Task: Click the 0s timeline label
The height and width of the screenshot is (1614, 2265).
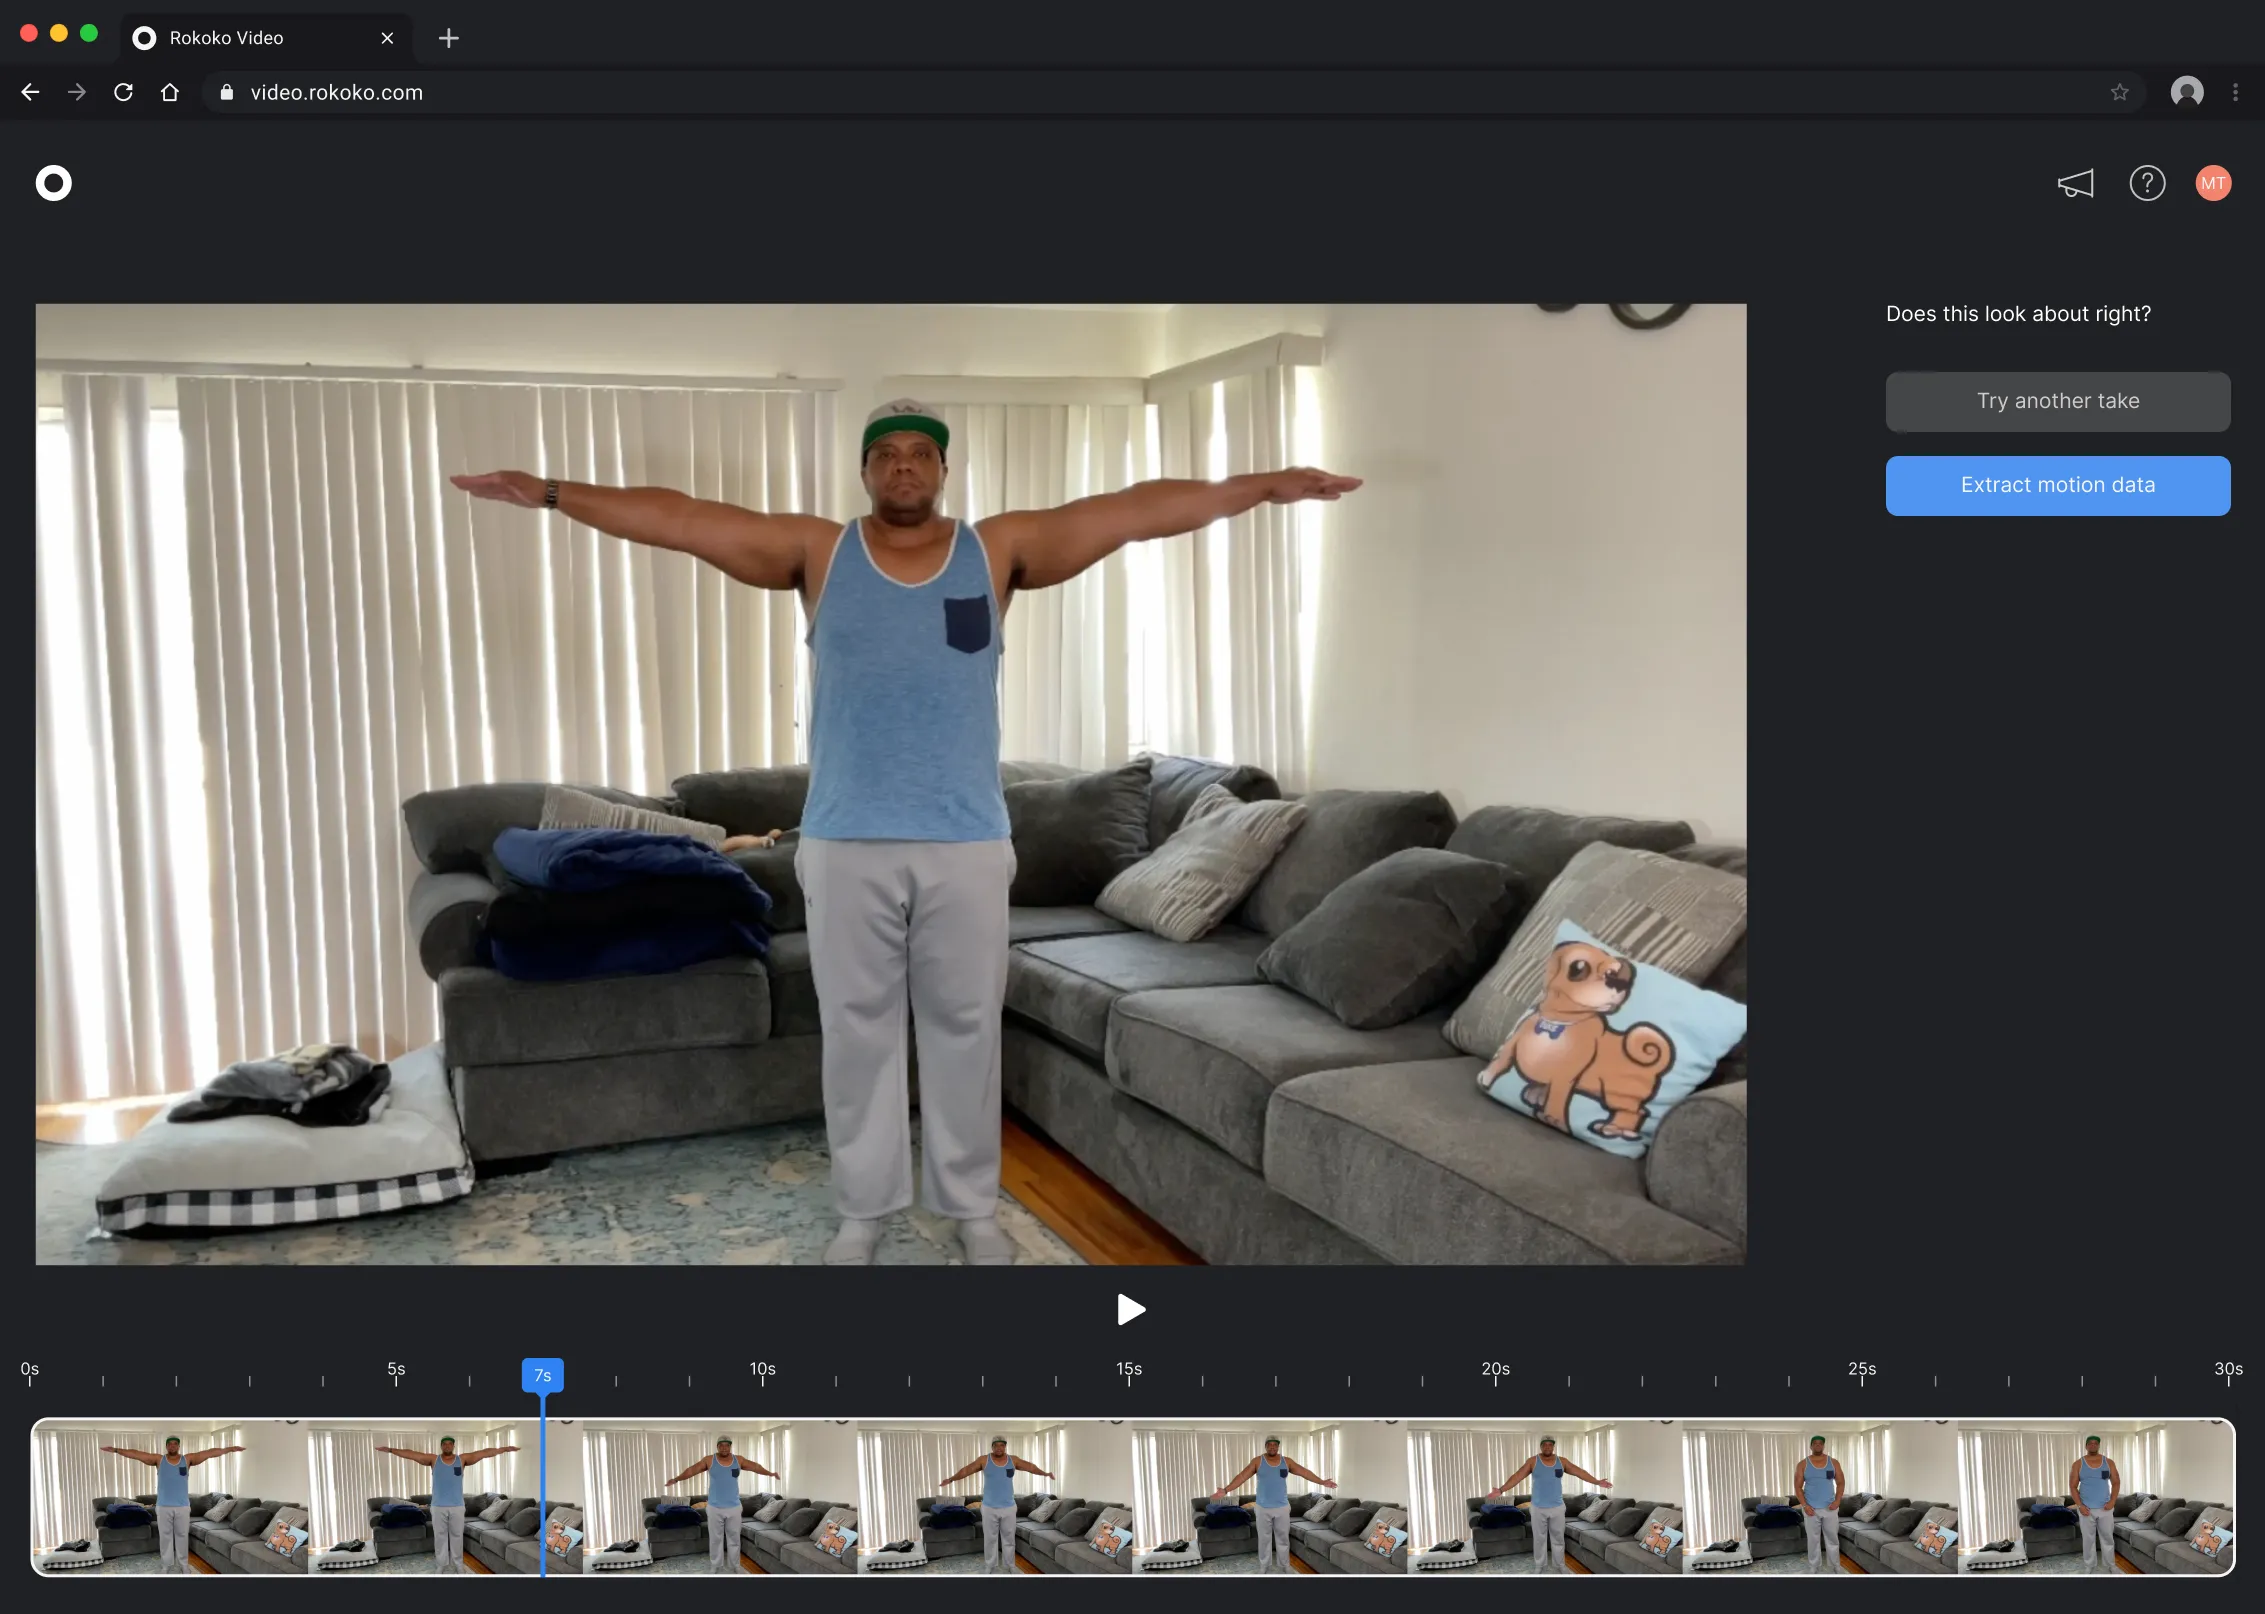Action: click(x=30, y=1369)
